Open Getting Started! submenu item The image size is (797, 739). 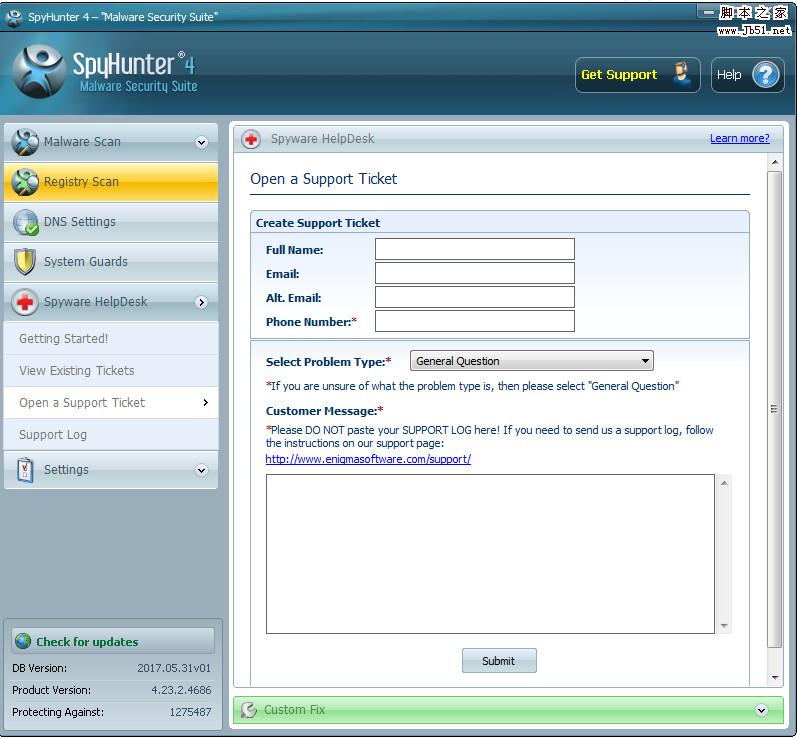111,338
